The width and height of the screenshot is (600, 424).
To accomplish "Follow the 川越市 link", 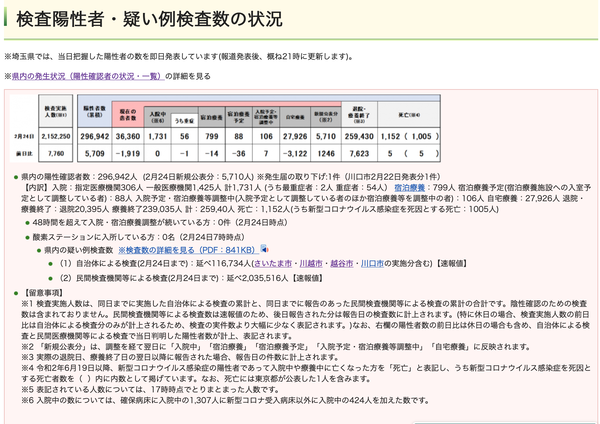I will click(x=311, y=264).
